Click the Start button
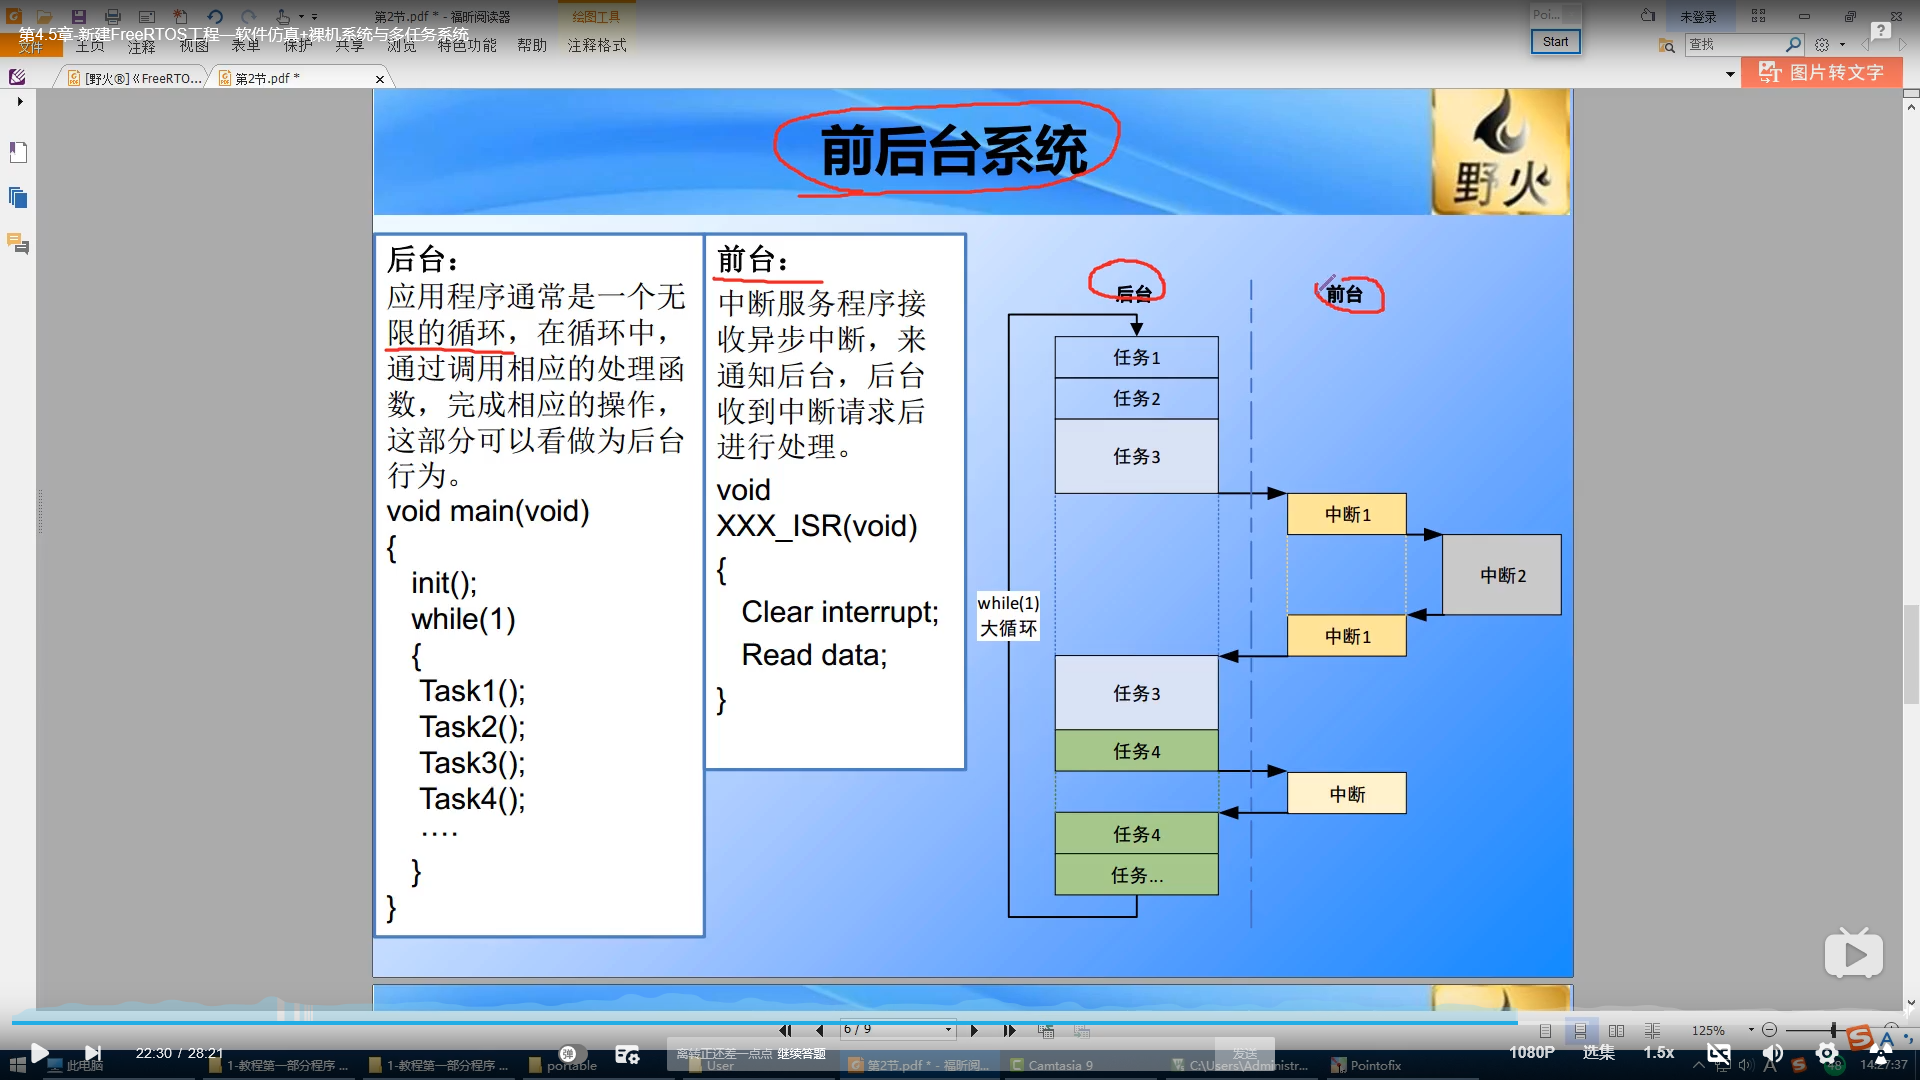This screenshot has height=1080, width=1920. [x=1555, y=42]
